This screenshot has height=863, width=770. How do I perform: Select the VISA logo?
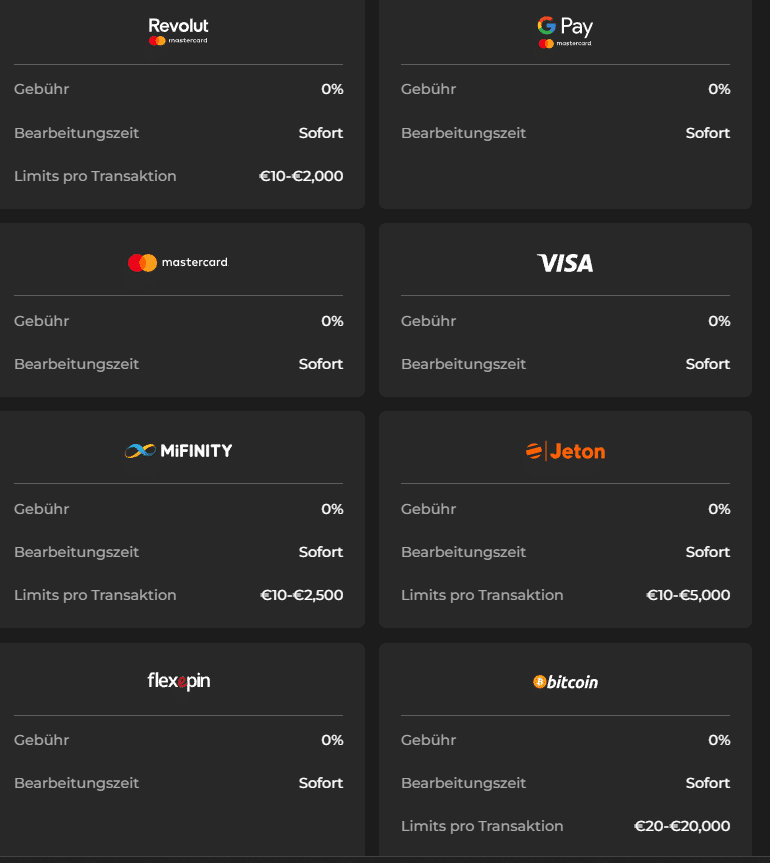click(565, 263)
